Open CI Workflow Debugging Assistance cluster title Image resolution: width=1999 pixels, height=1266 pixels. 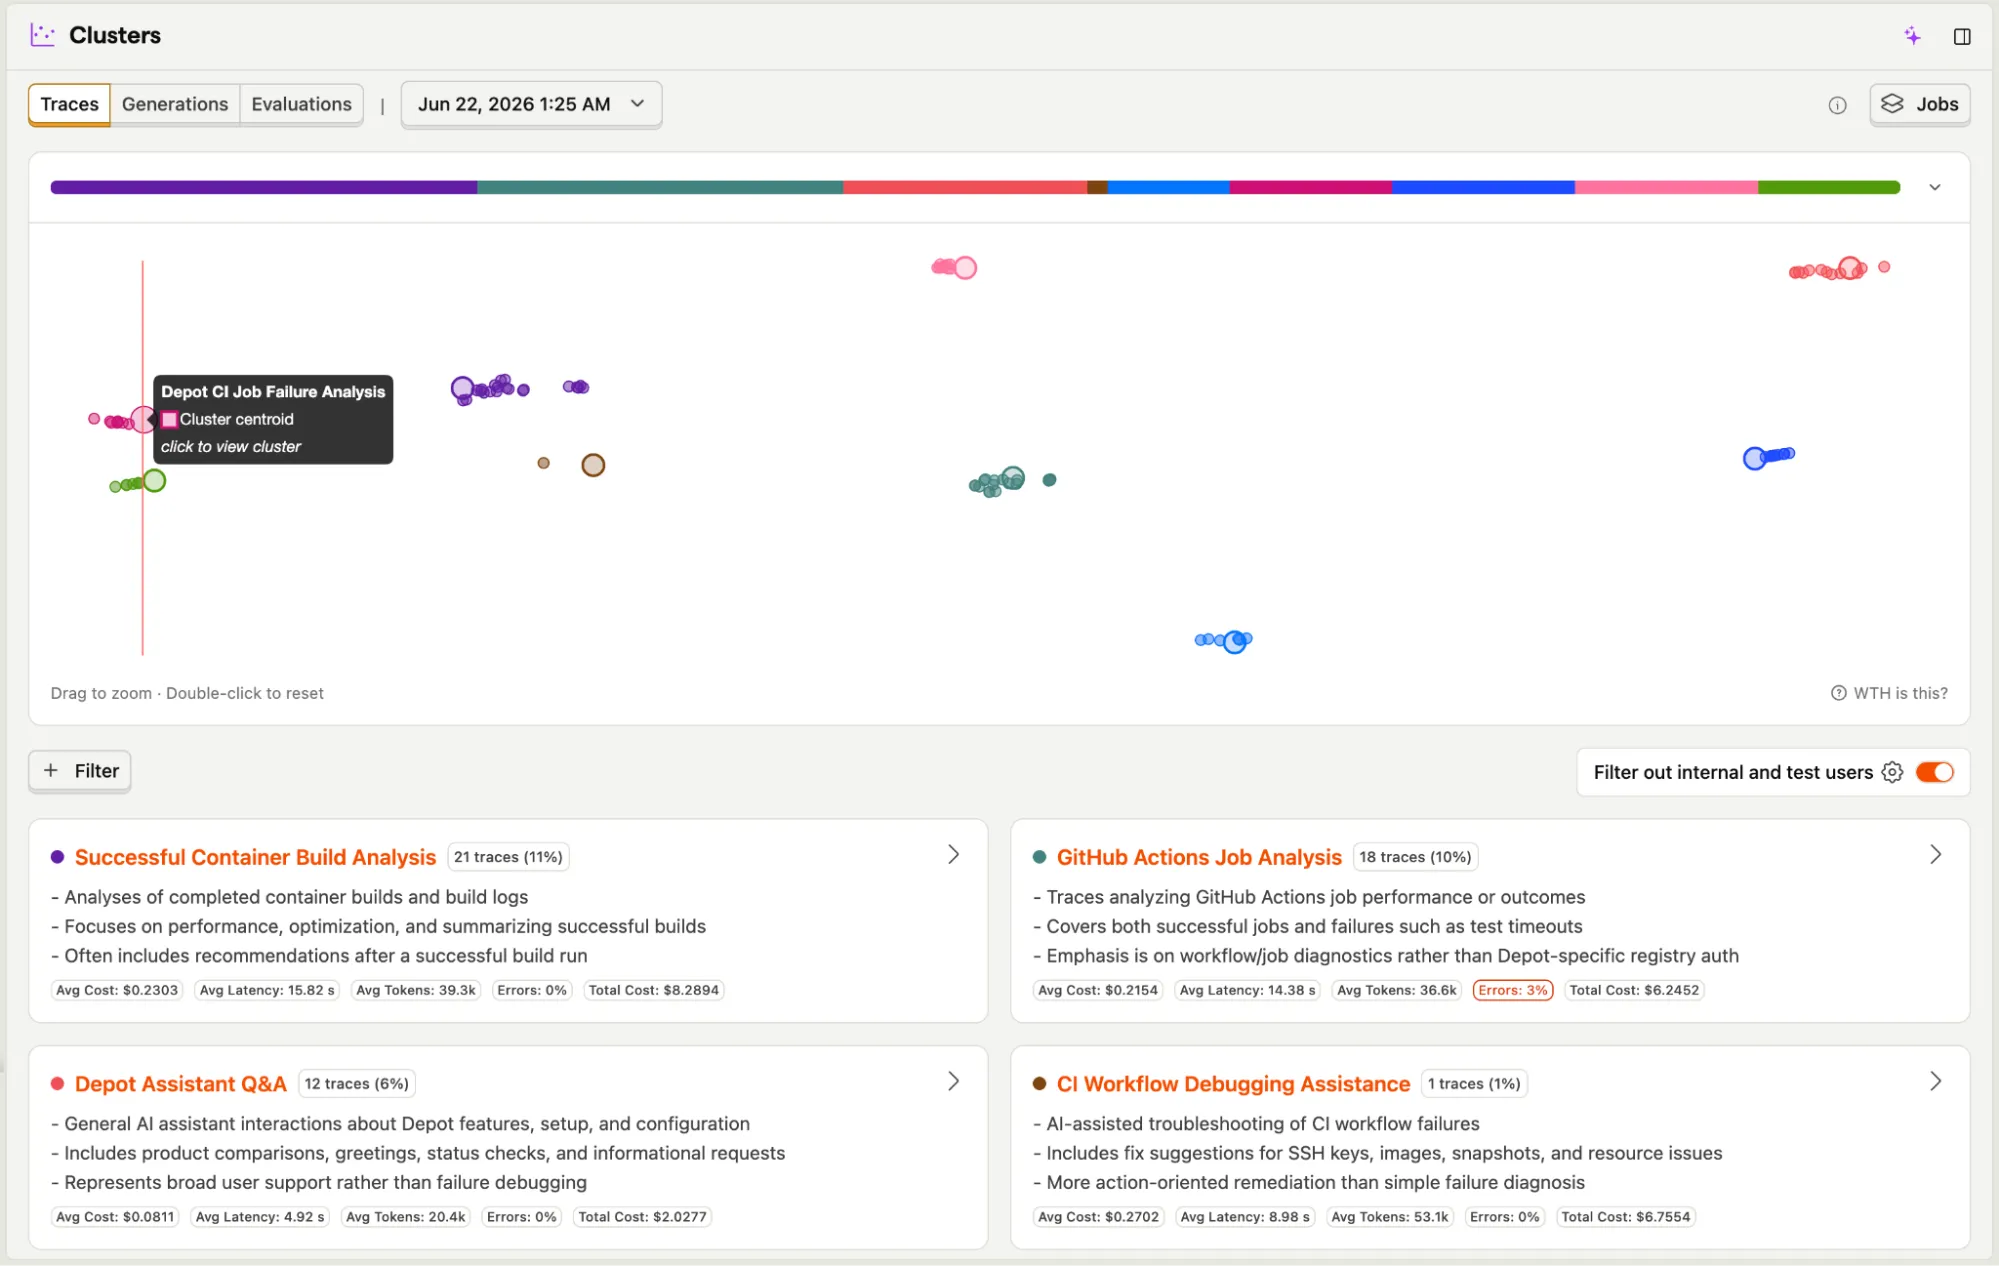point(1233,1084)
